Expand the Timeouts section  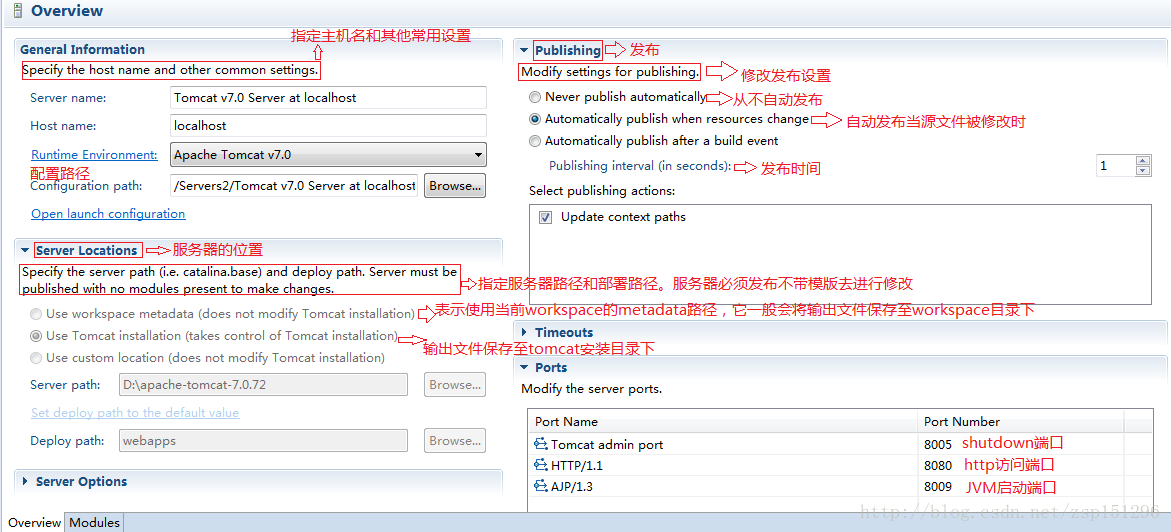click(524, 332)
